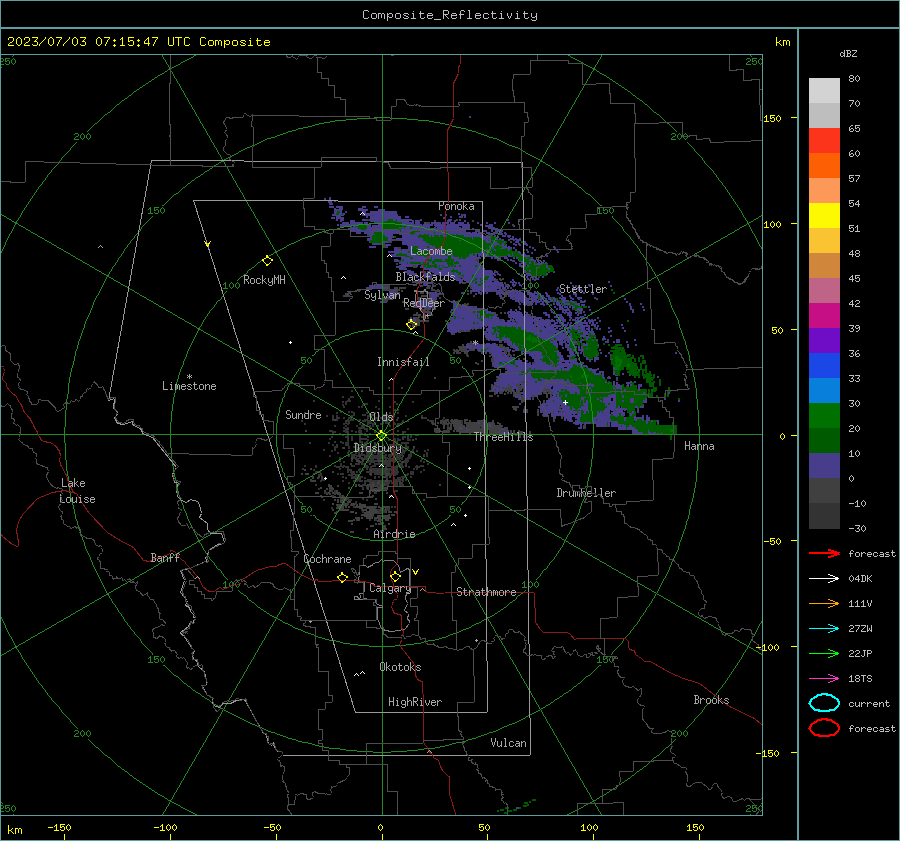Click the Composite_Reflectivity title
The width and height of the screenshot is (900, 841).
(x=450, y=15)
